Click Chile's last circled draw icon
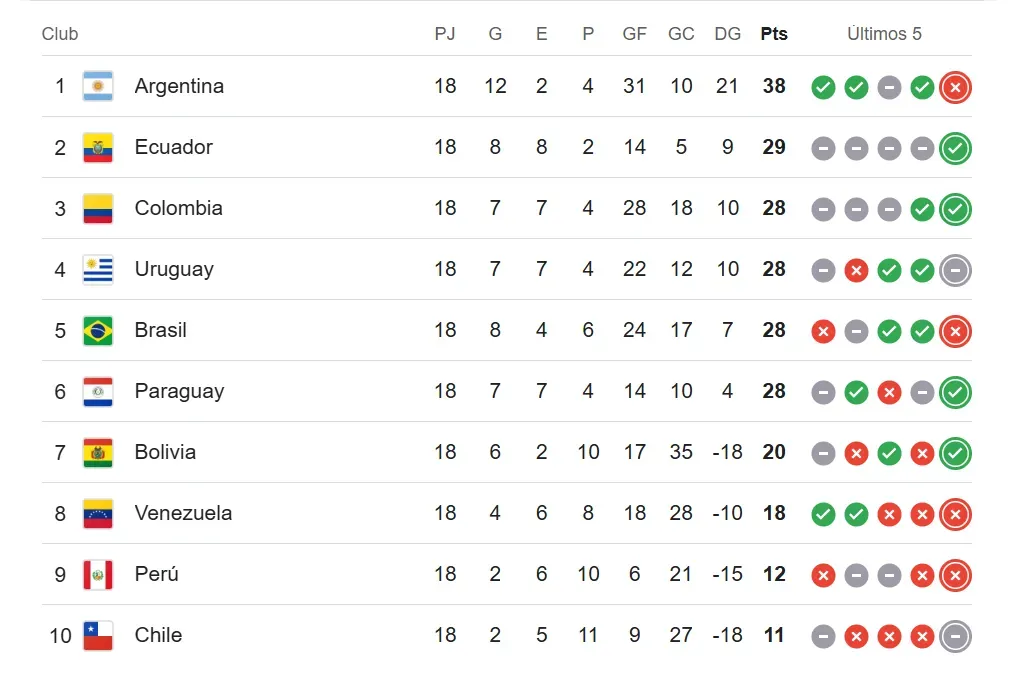 (x=955, y=636)
